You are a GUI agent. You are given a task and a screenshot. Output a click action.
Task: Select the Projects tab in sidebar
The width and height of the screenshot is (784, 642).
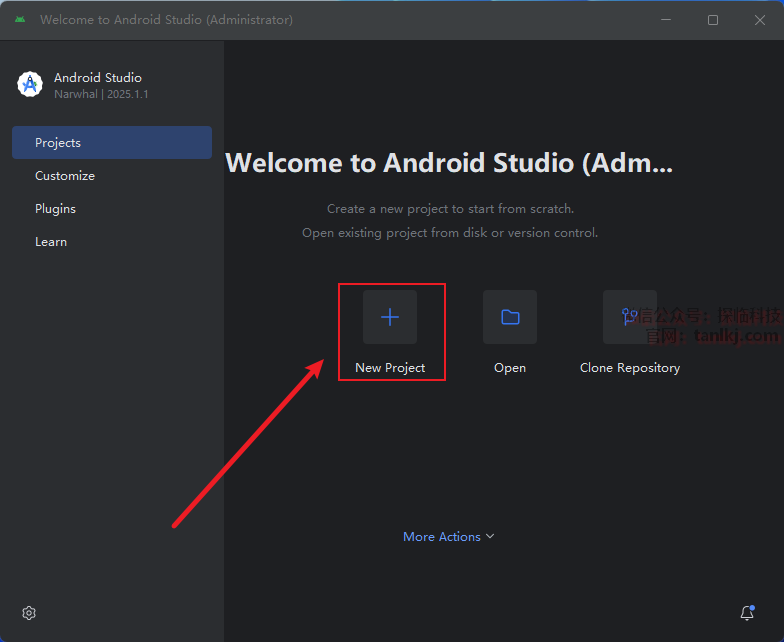(111, 143)
